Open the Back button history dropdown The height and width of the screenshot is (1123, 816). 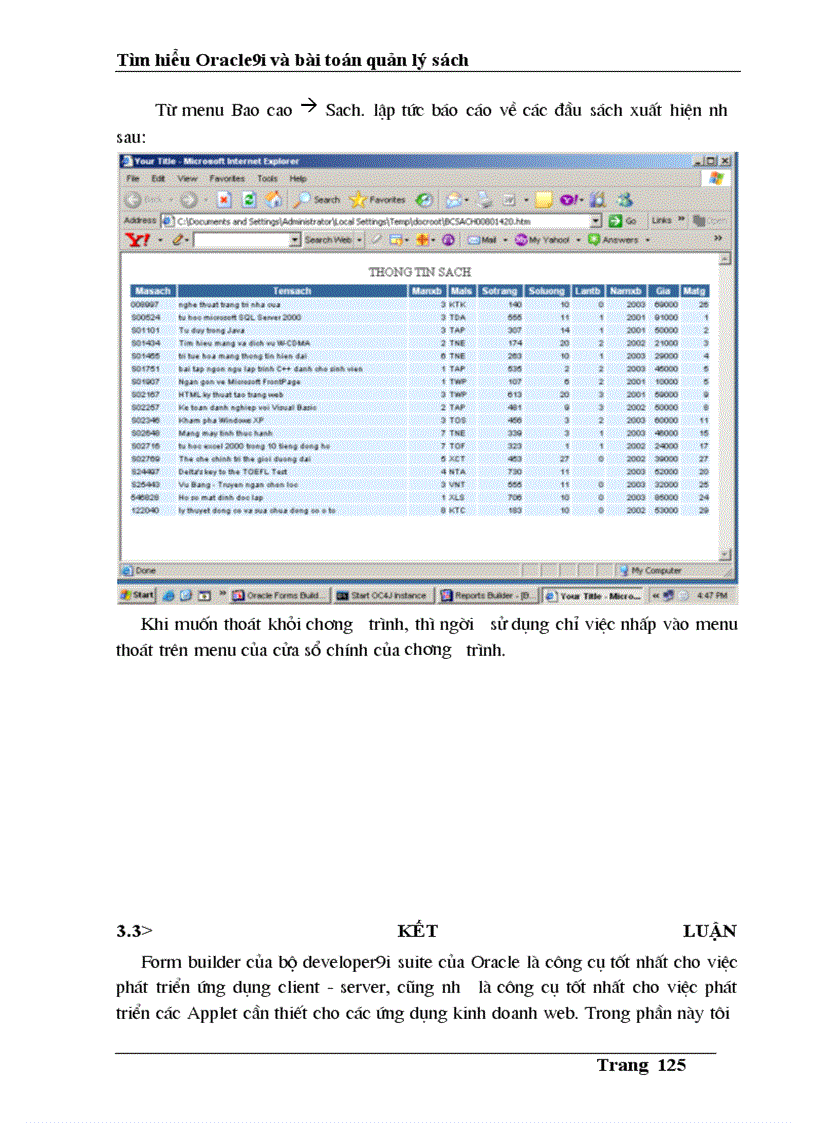tap(172, 201)
